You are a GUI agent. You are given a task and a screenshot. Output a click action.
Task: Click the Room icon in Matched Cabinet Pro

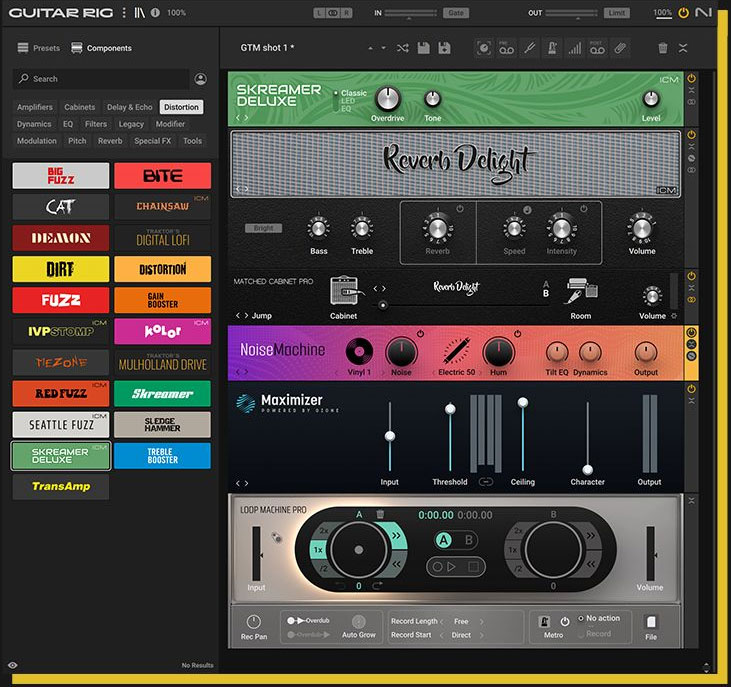[582, 291]
